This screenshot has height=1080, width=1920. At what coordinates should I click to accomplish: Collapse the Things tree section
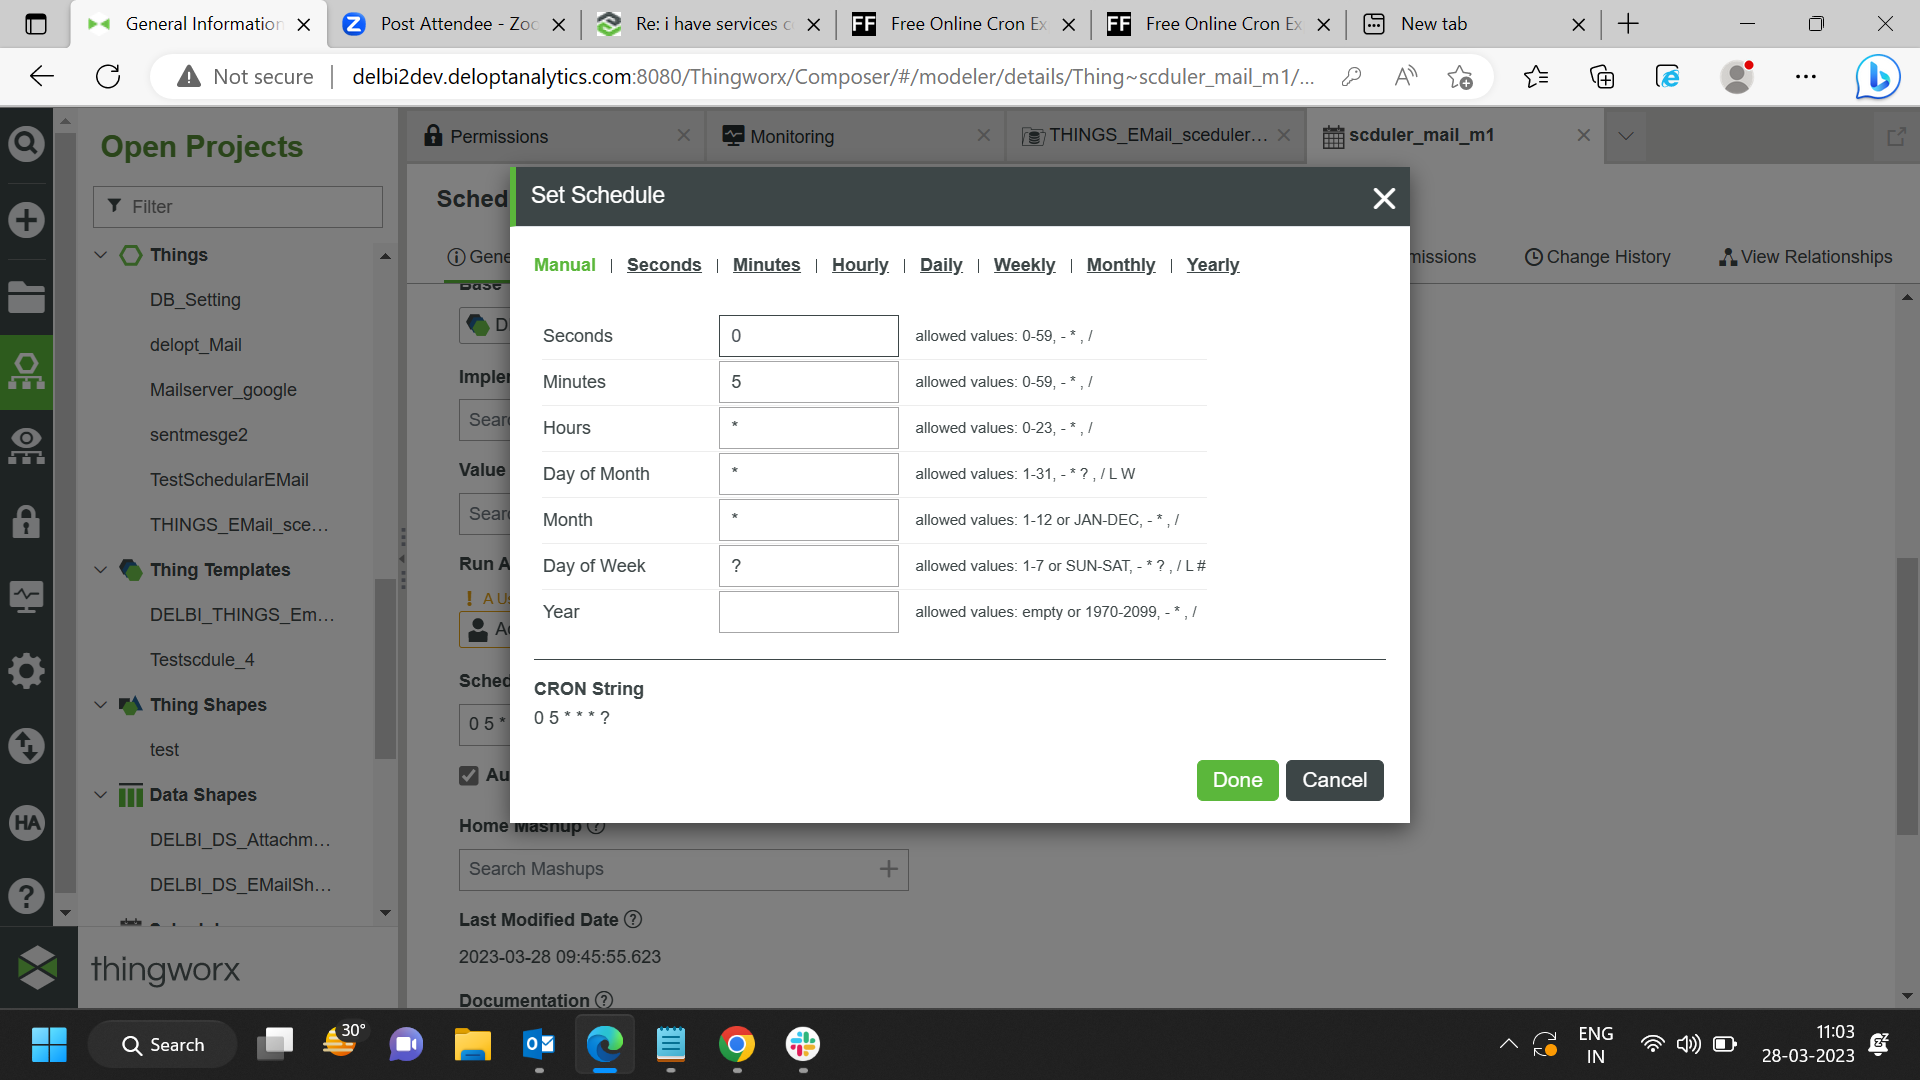click(100, 255)
